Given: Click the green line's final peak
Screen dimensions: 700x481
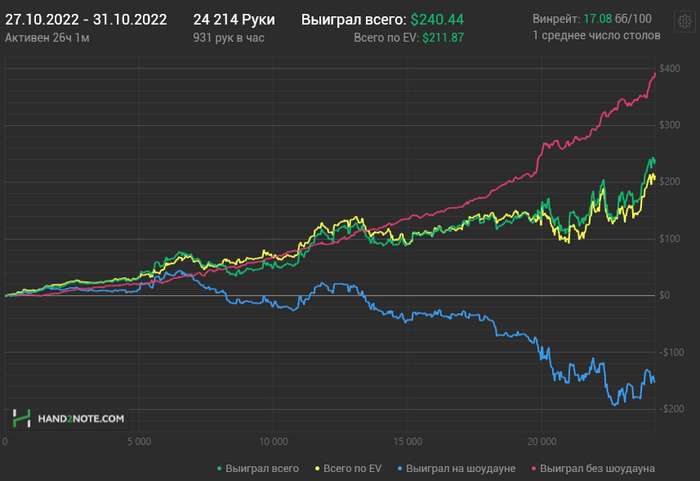Looking at the screenshot, I should click(653, 159).
